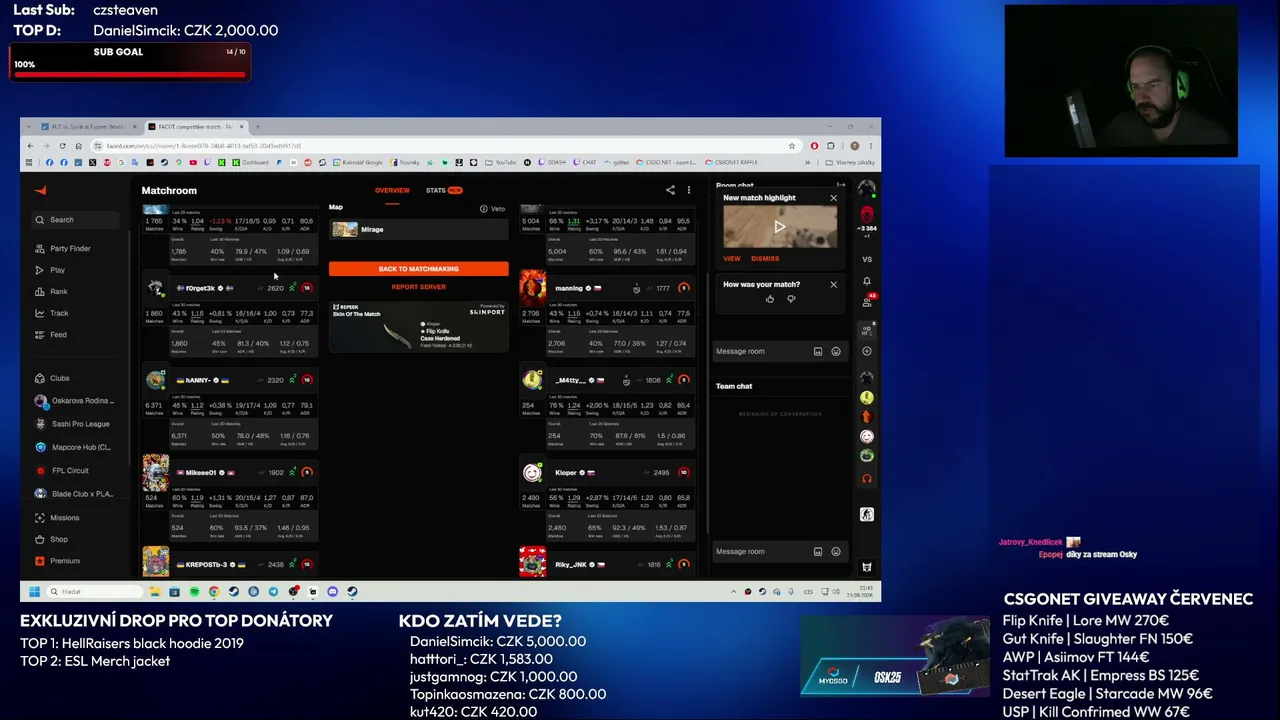Give the match a thumbs down
1280x720 pixels.
tap(791, 299)
